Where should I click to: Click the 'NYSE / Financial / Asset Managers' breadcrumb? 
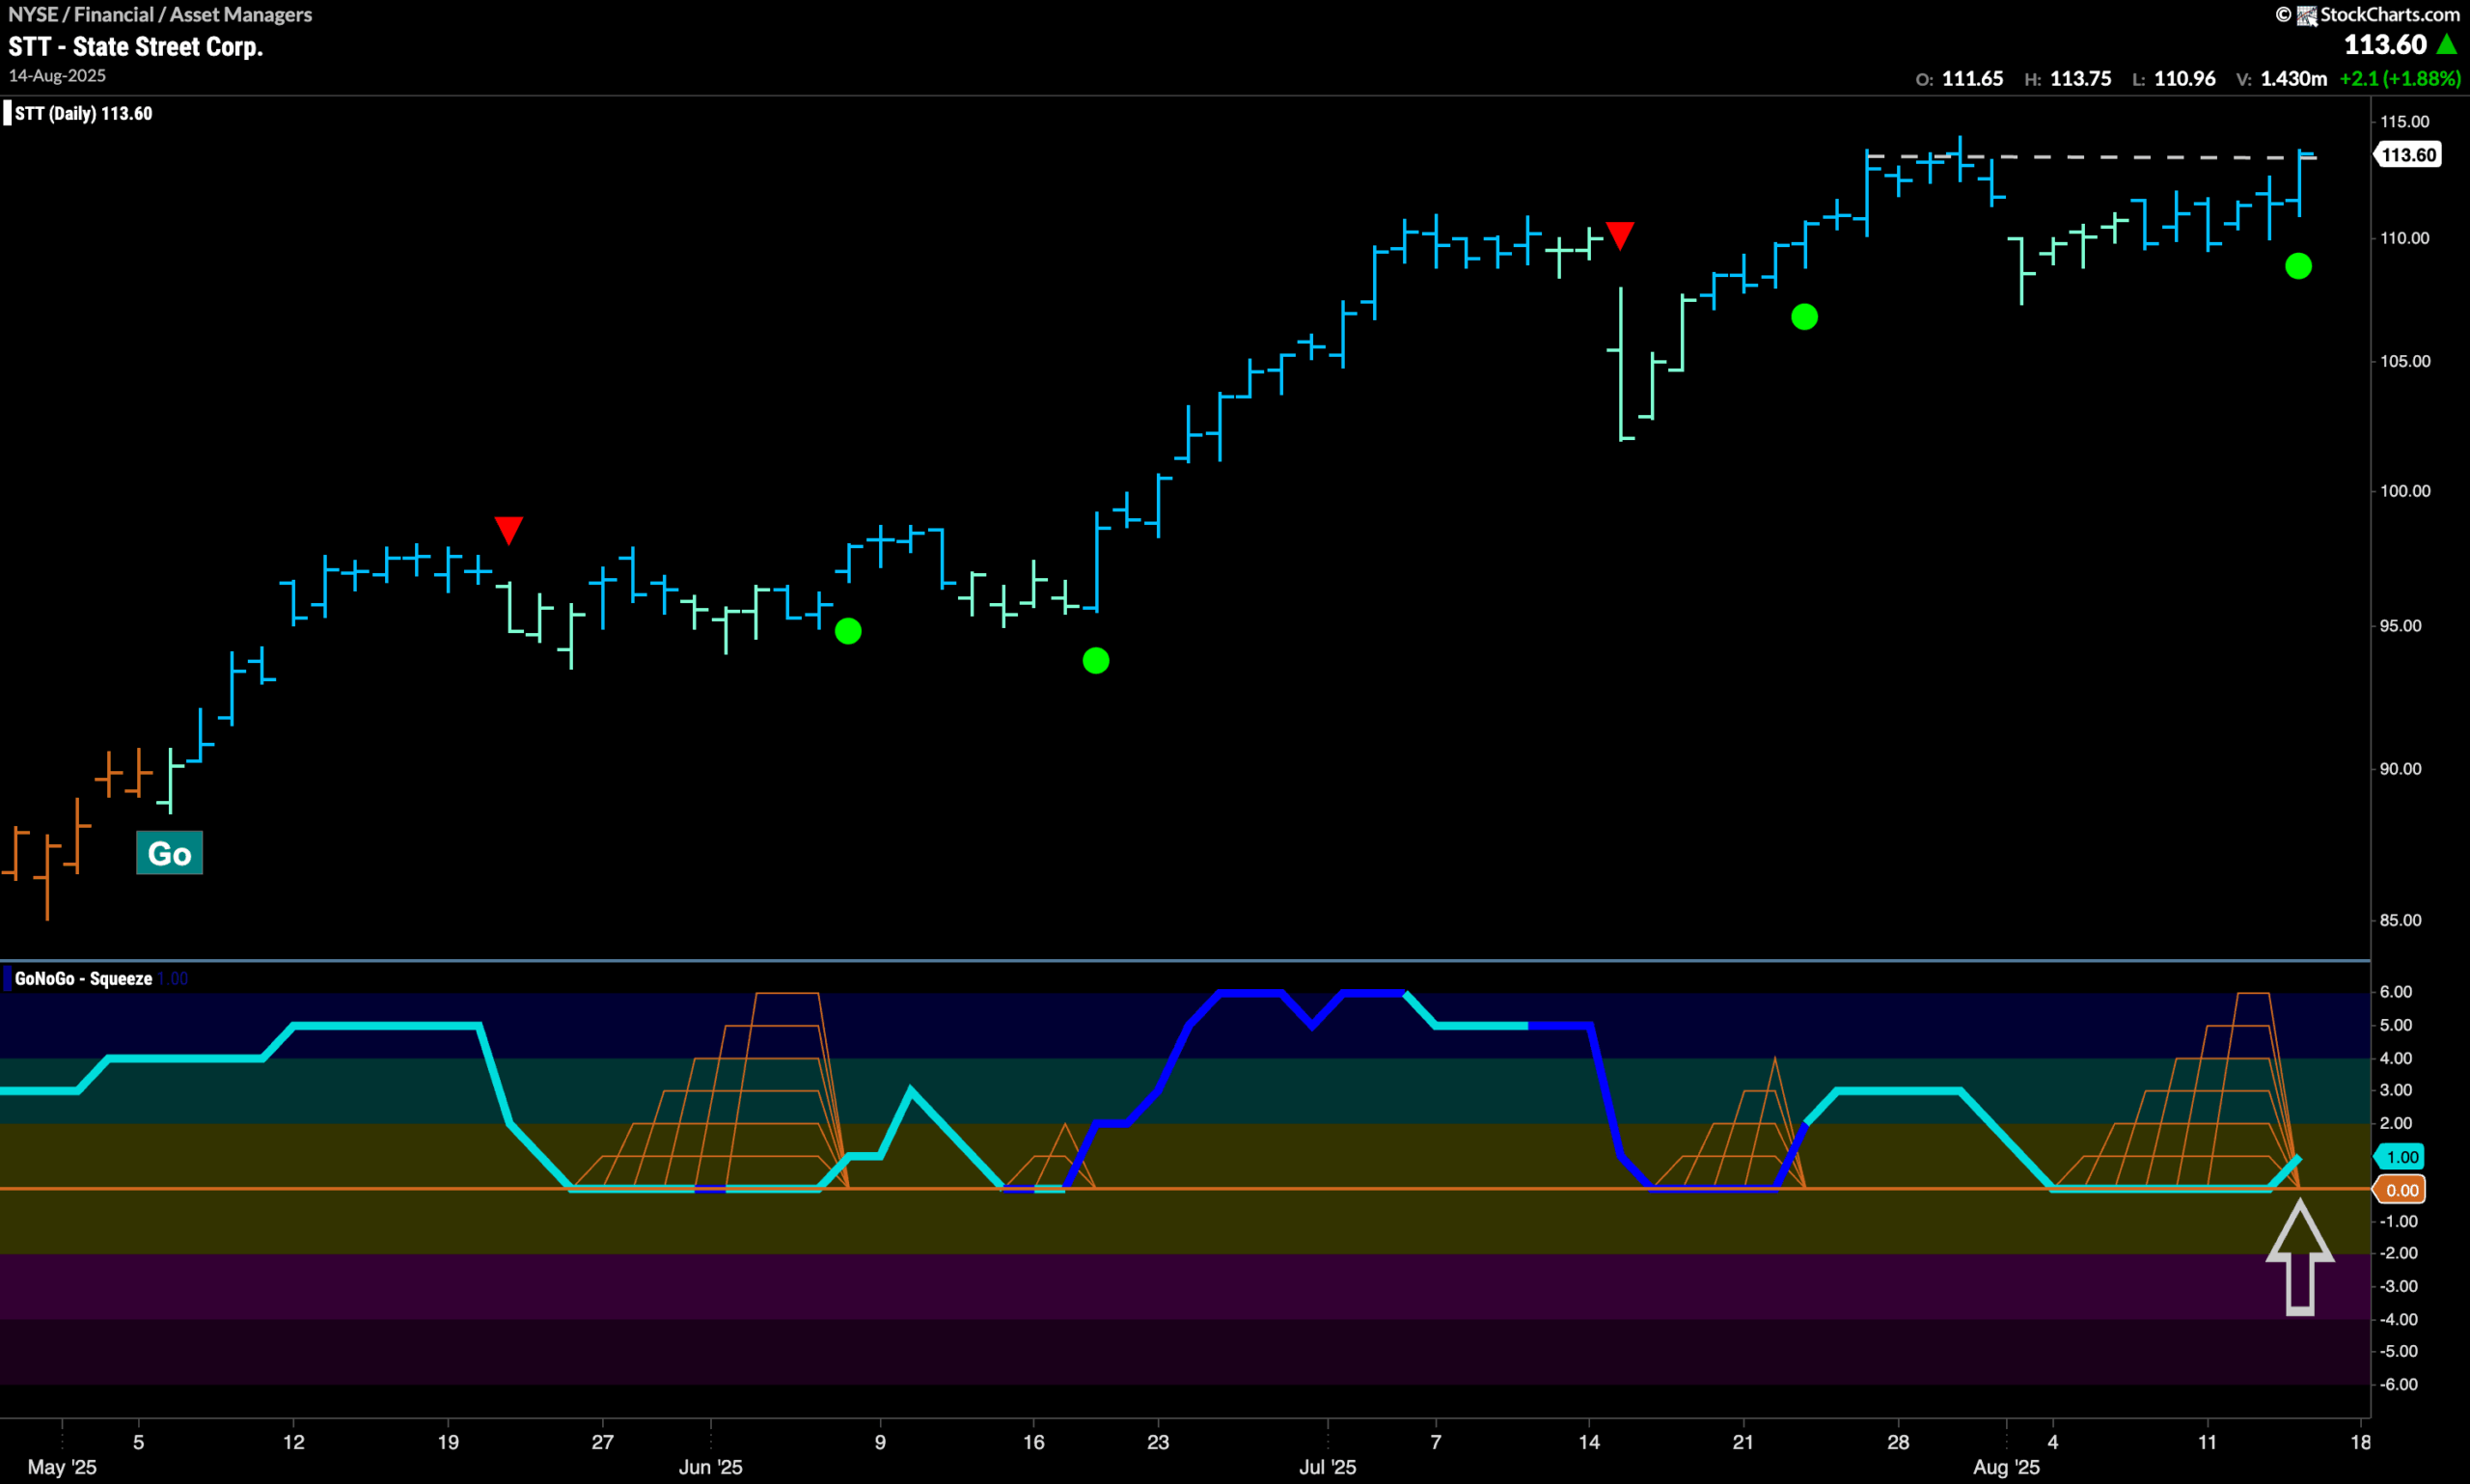coord(160,14)
